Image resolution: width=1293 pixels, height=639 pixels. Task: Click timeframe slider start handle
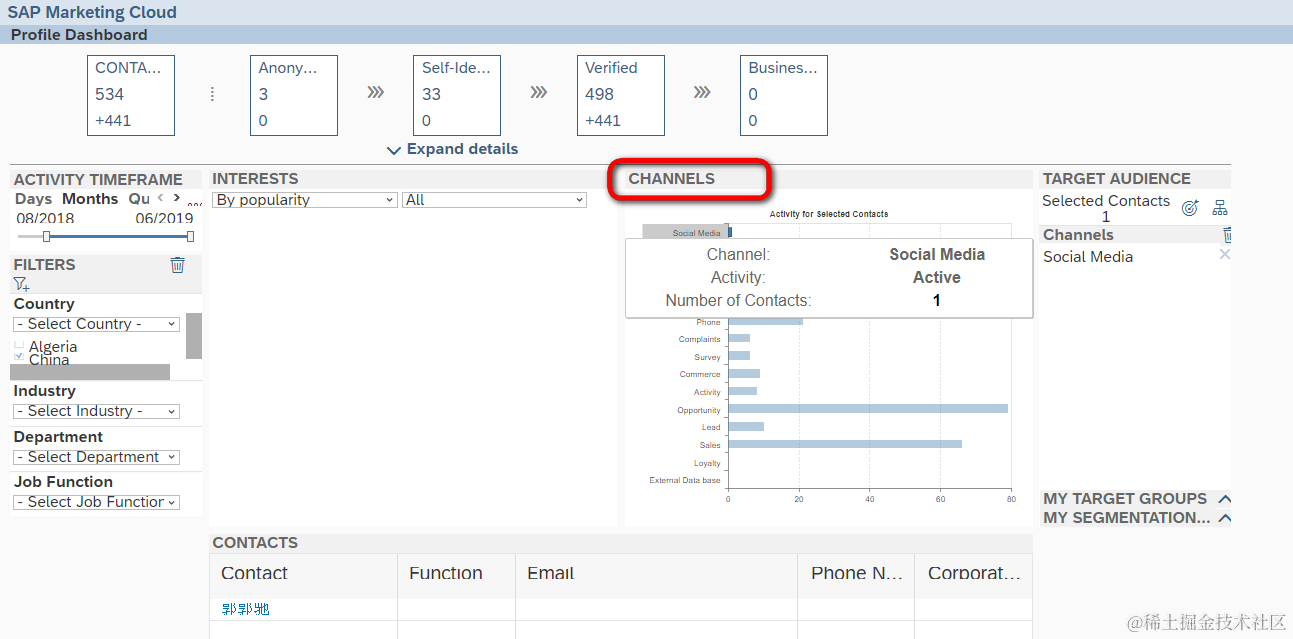[46, 236]
